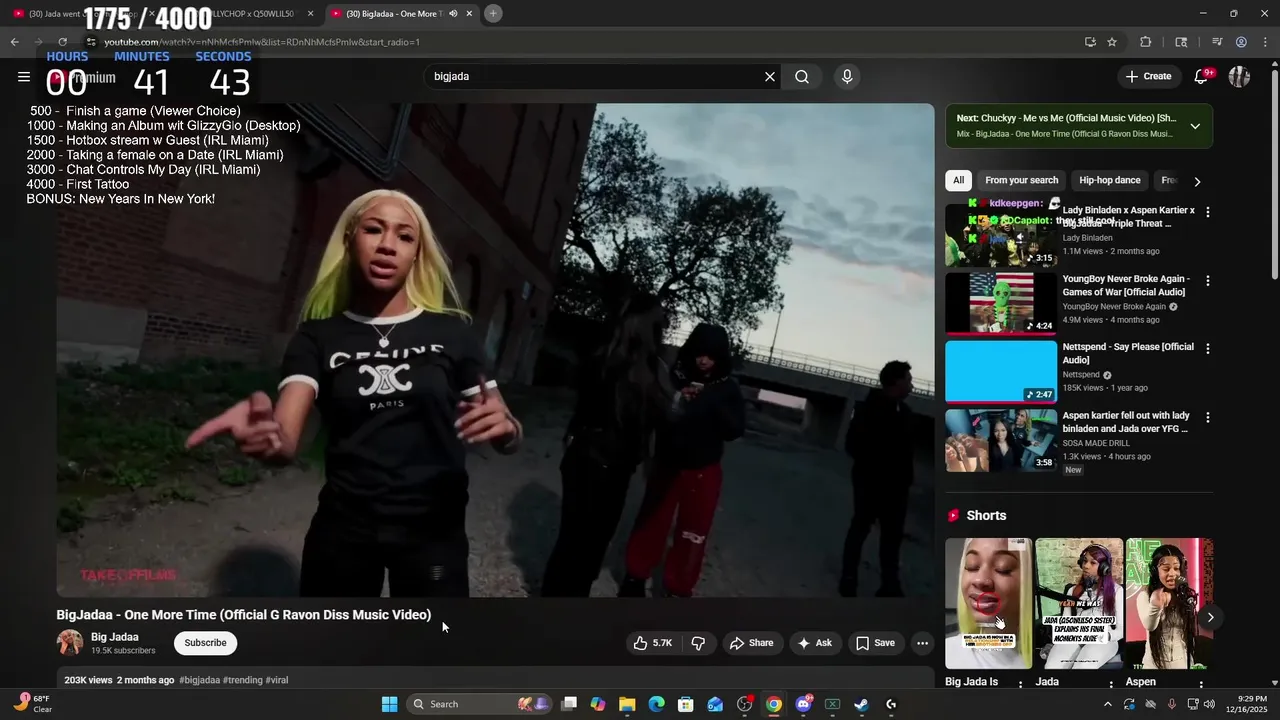
Task: Open the Big Jadaa channel name link
Action: coord(115,637)
